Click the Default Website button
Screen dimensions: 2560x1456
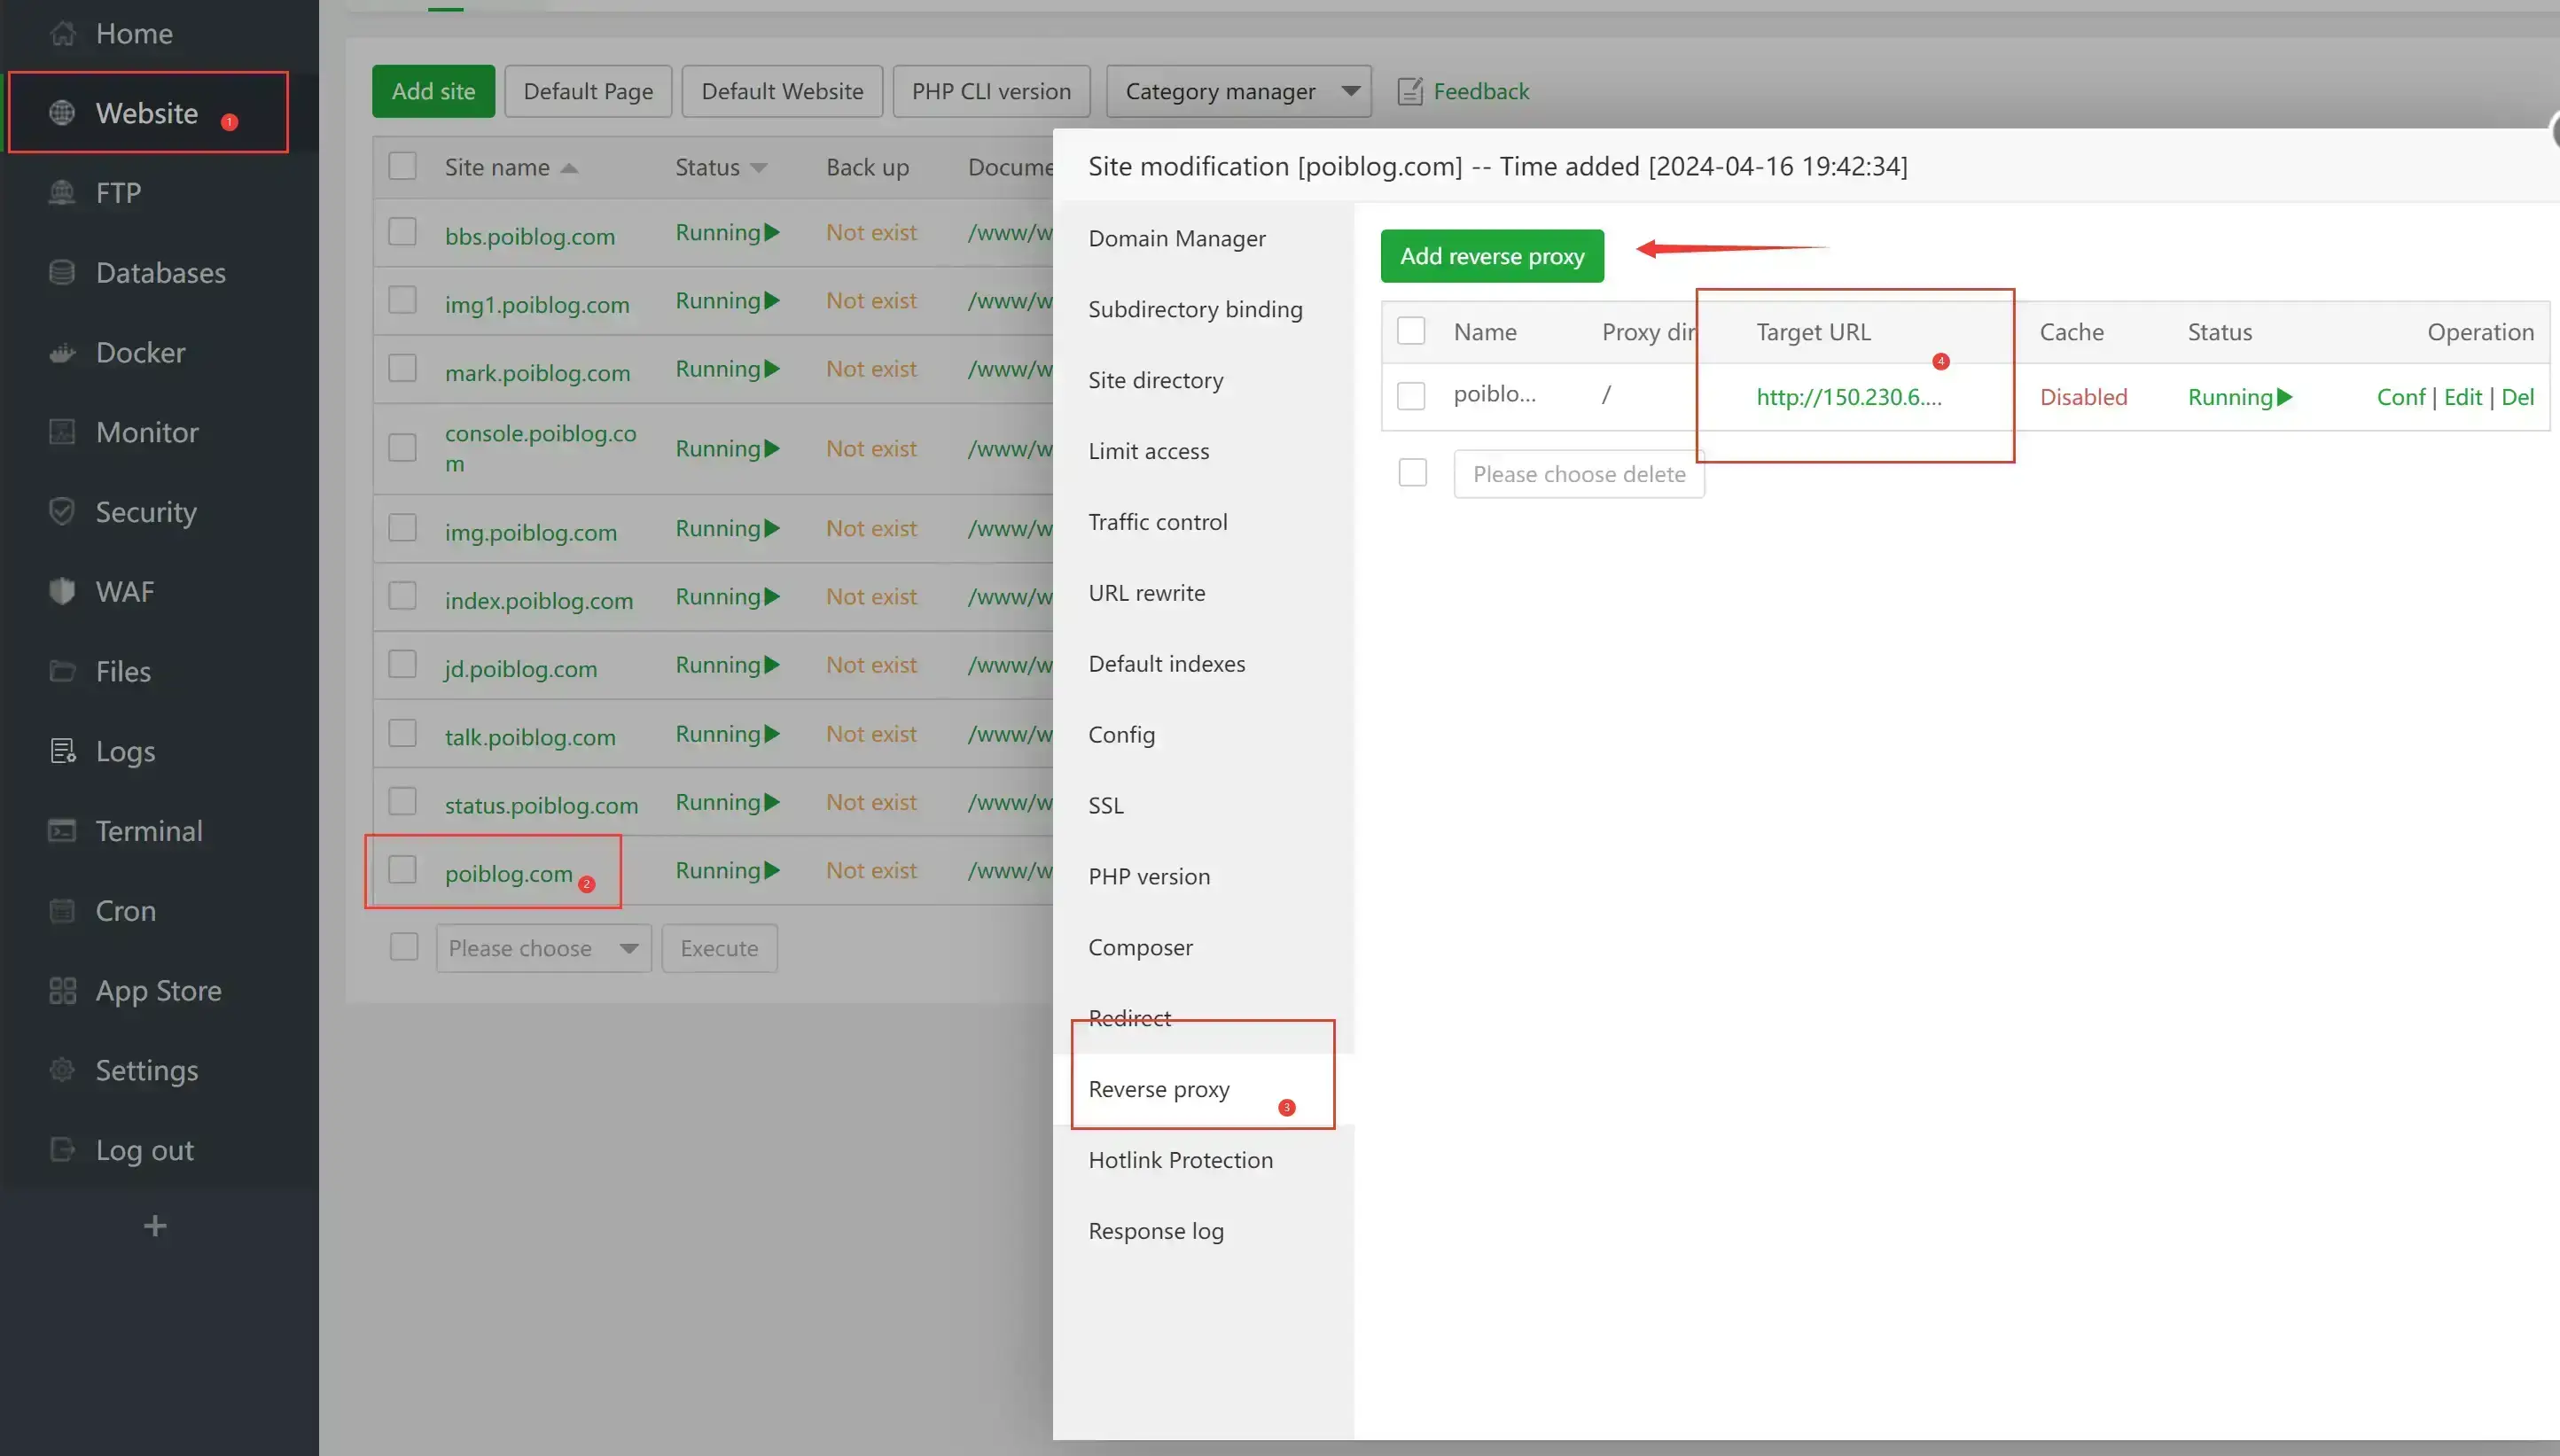(x=782, y=91)
